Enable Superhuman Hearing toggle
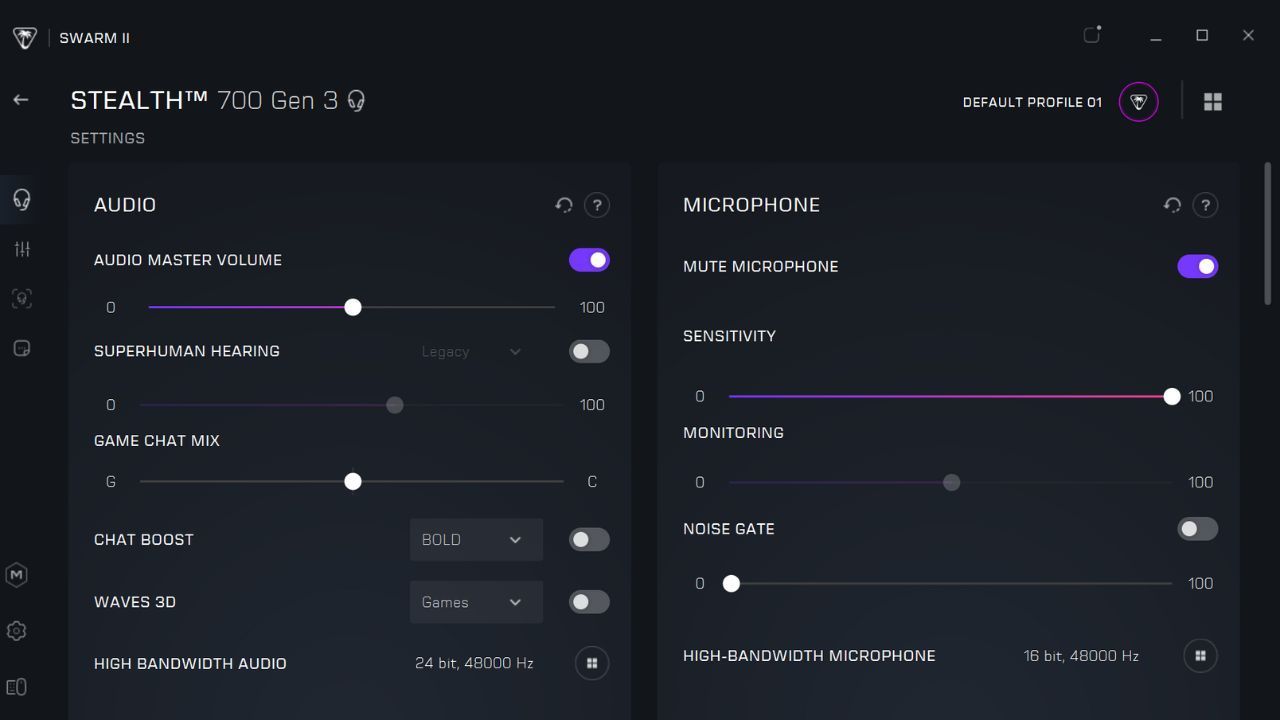This screenshot has width=1280, height=720. point(589,351)
